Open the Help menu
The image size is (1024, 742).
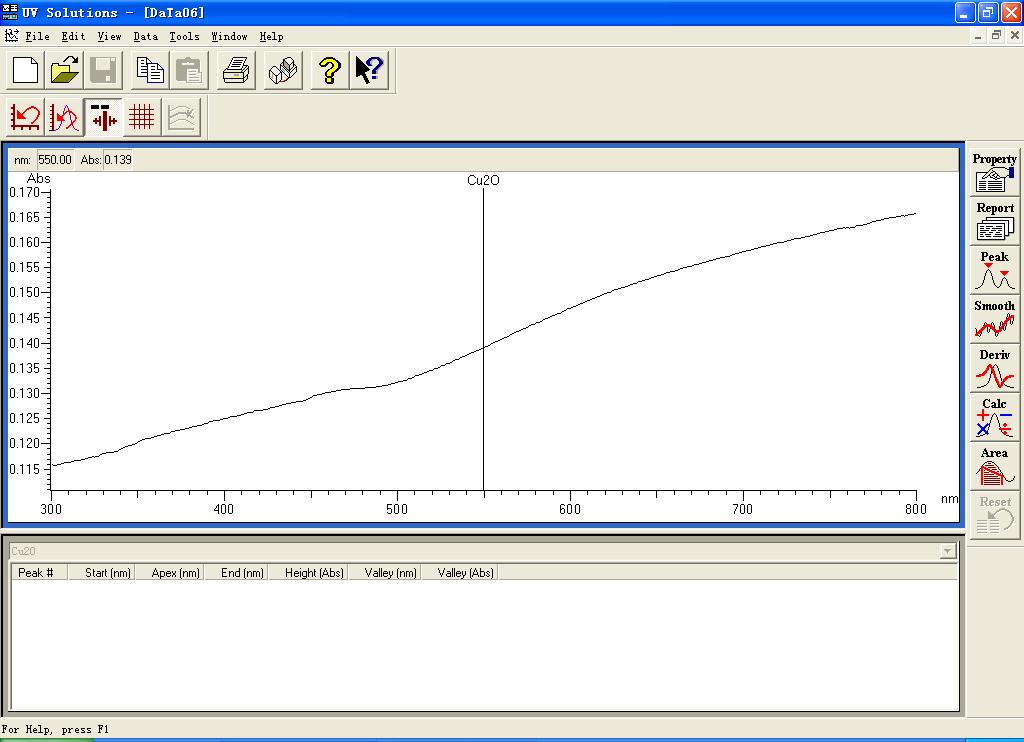pyautogui.click(x=271, y=37)
